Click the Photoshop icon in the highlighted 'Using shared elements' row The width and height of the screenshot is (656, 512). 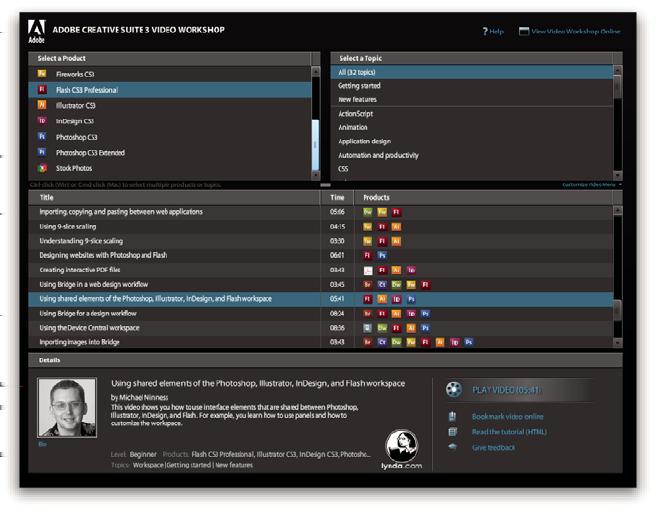(411, 299)
